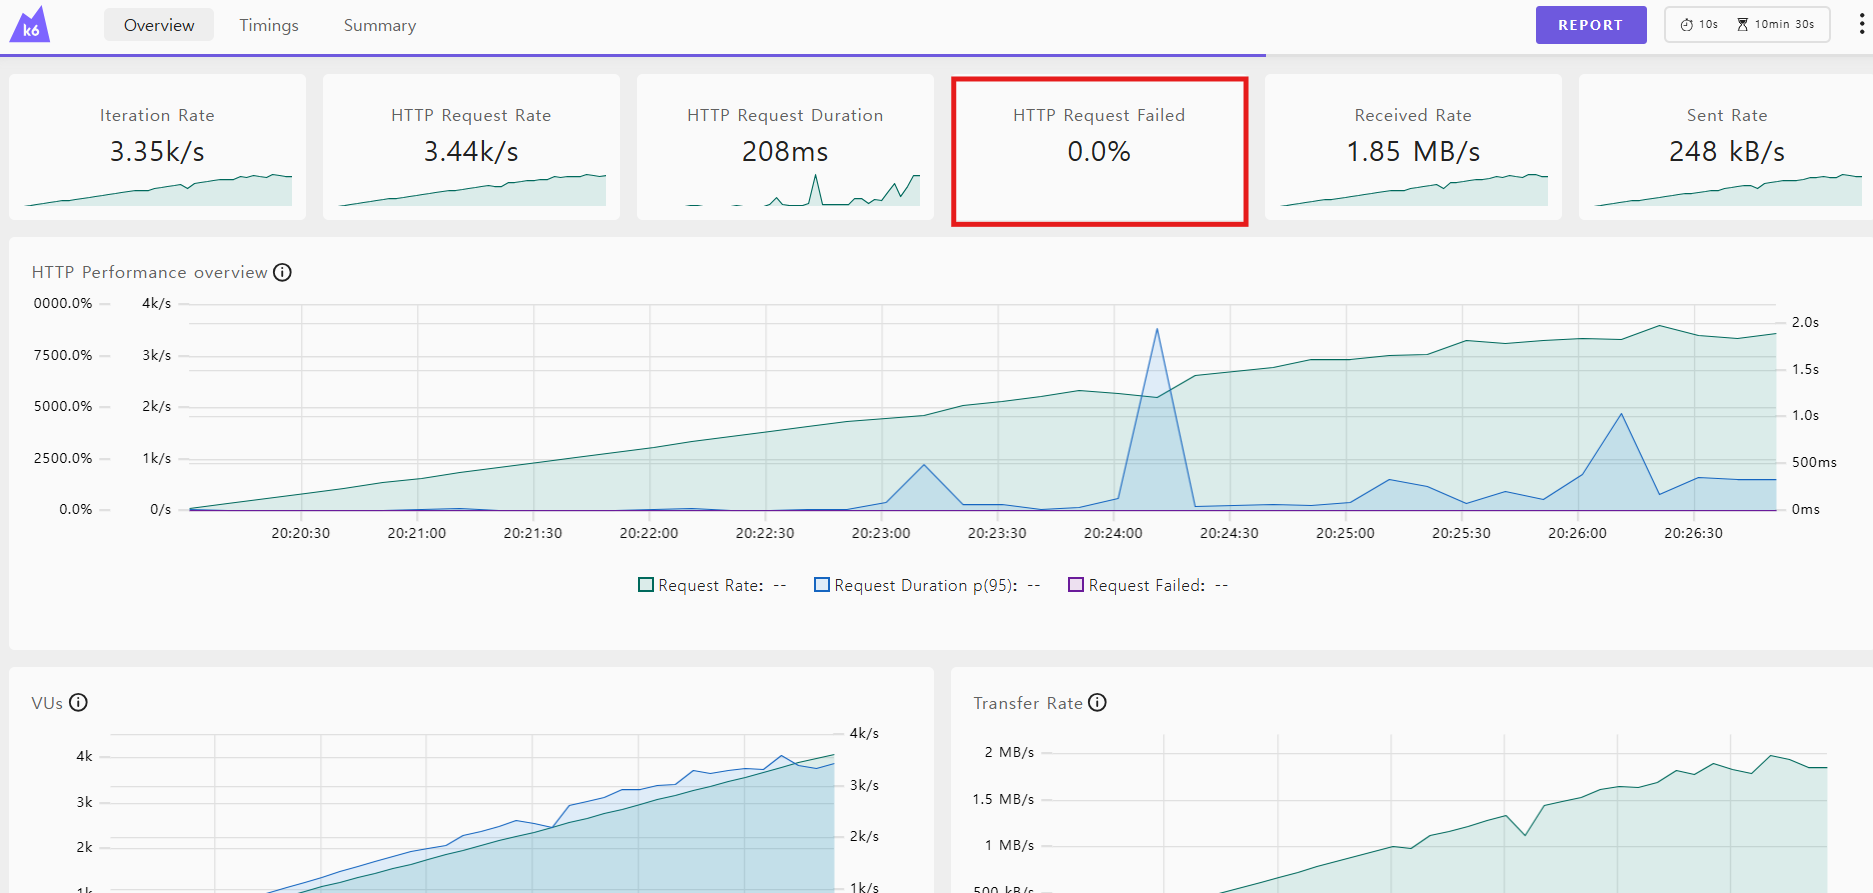Screen dimensions: 1873x893
Task: Click the HTTP Performance overview title
Action: (149, 272)
